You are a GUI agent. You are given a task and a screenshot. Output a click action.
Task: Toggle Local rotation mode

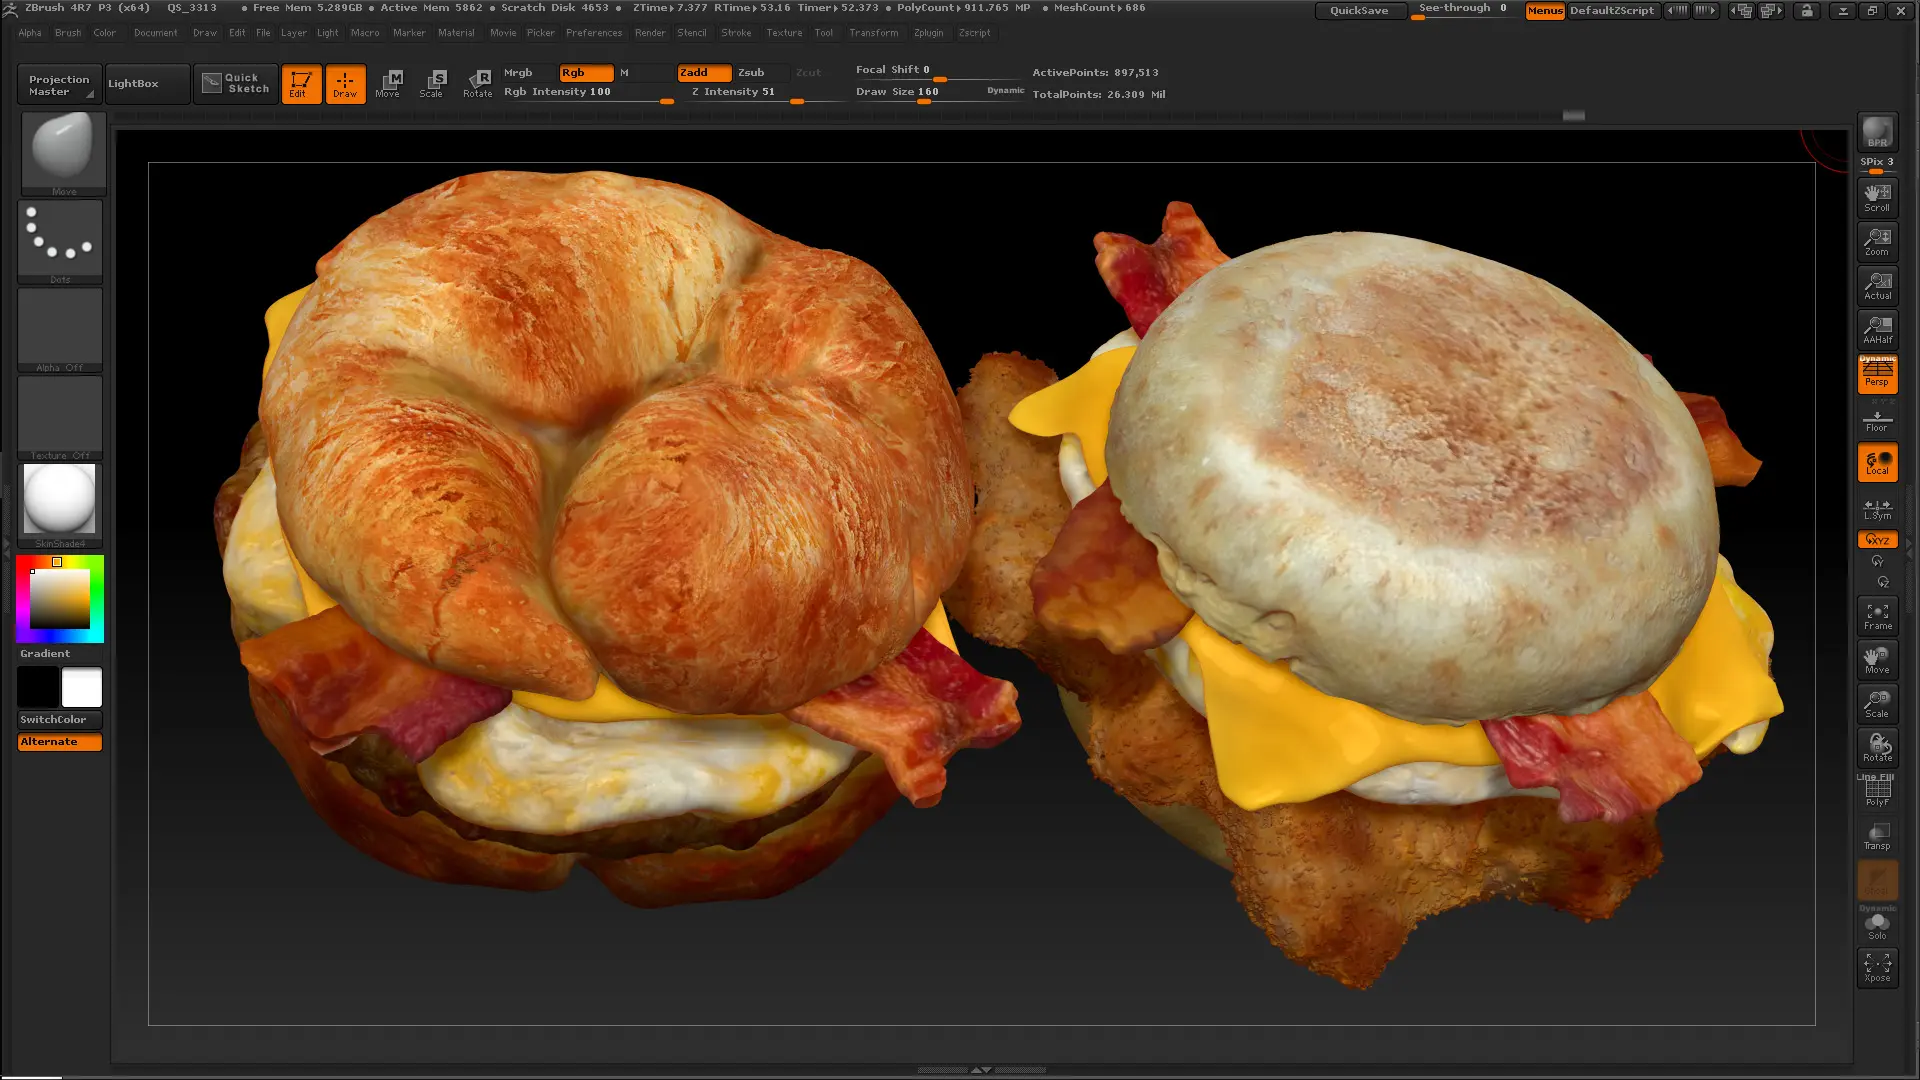click(1877, 463)
